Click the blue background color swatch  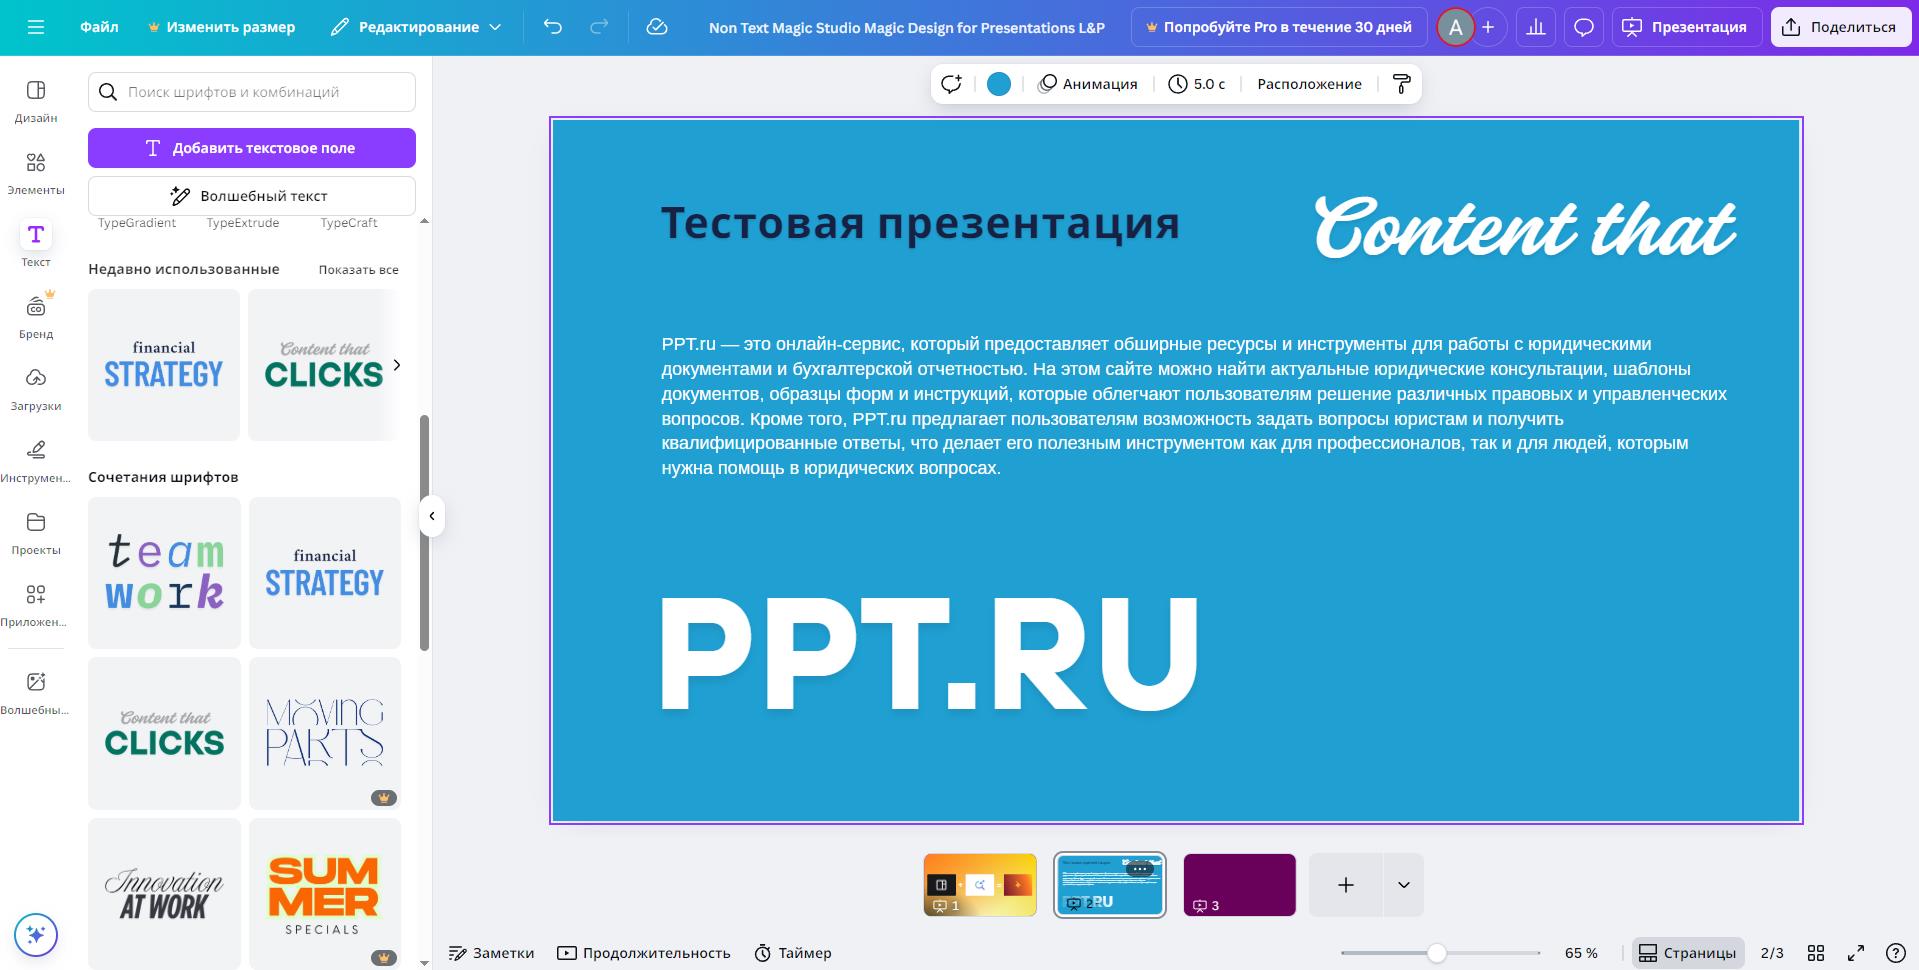tap(998, 84)
